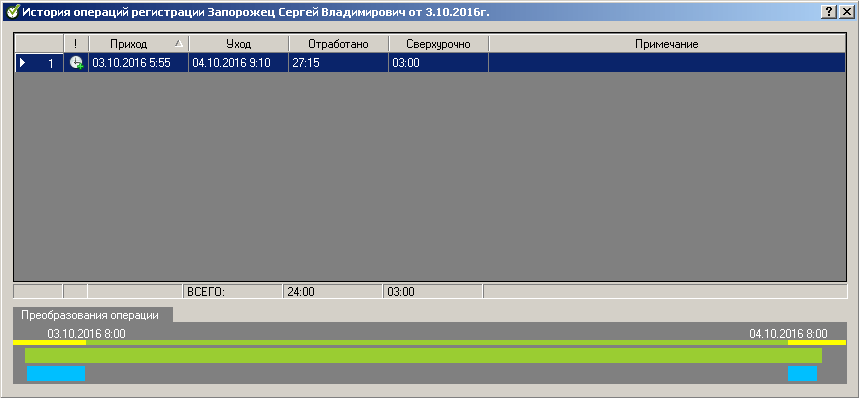Select arrival cell 03.10.2016 5:55
The height and width of the screenshot is (398, 859).
coord(139,63)
